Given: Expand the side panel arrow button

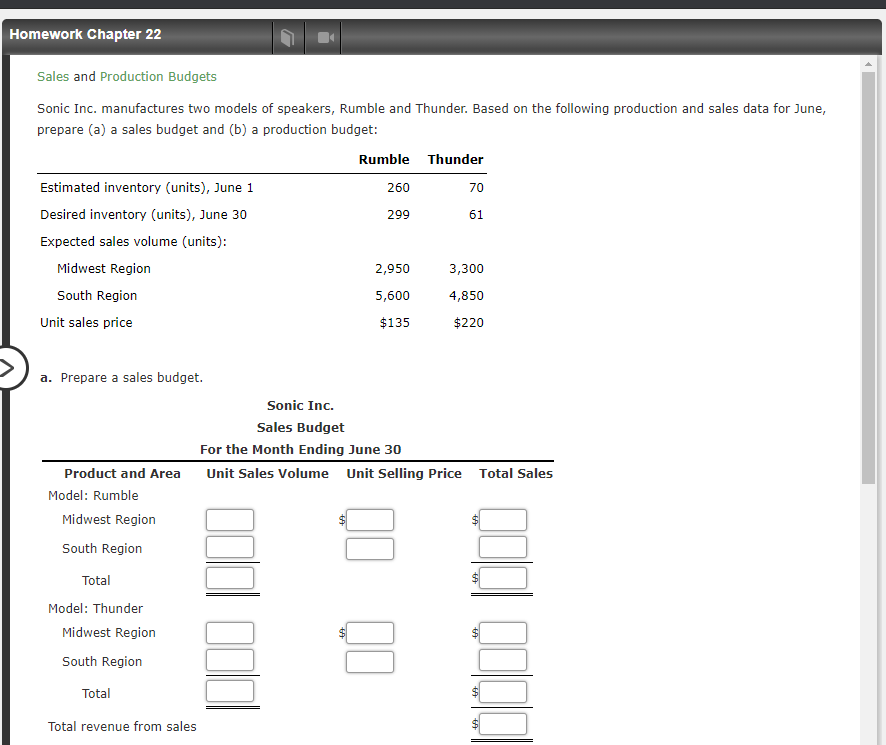Looking at the screenshot, I should (x=10, y=369).
